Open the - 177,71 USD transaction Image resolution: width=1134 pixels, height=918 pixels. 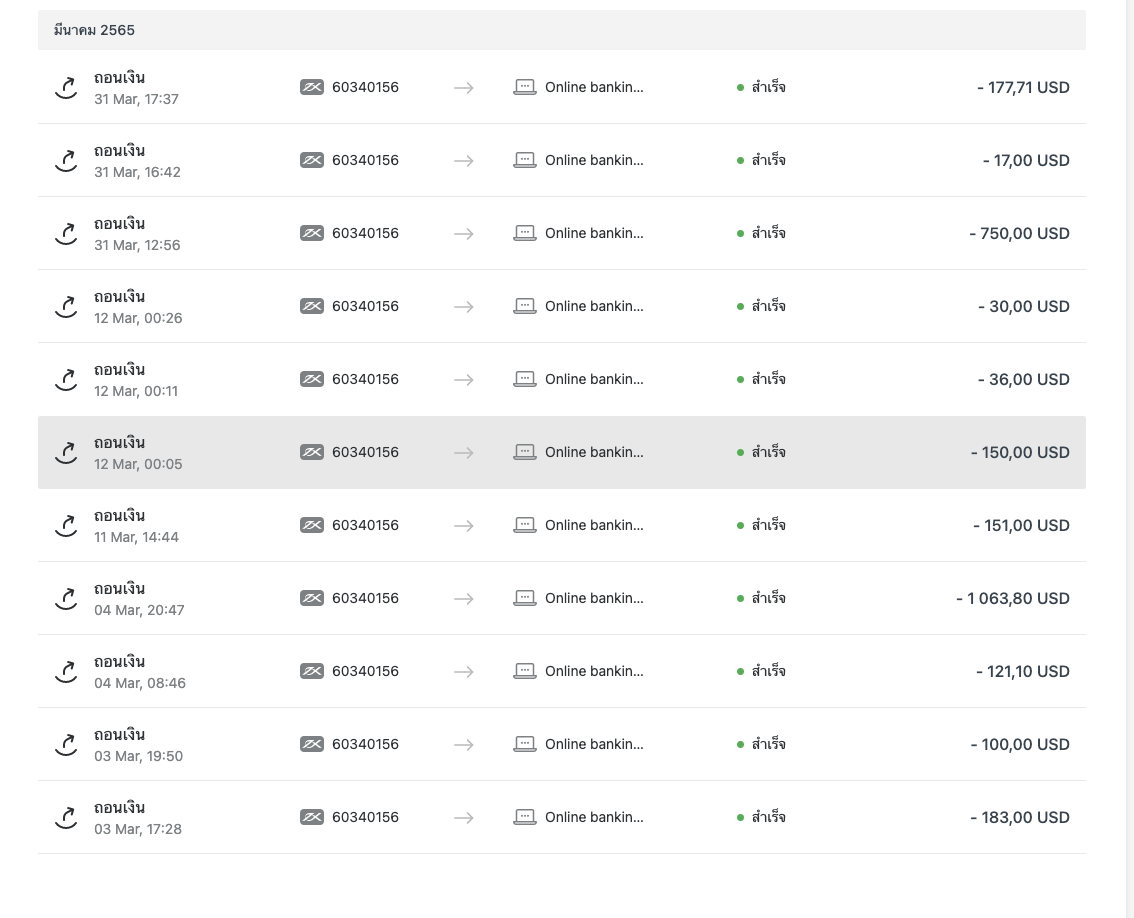pyautogui.click(x=562, y=88)
